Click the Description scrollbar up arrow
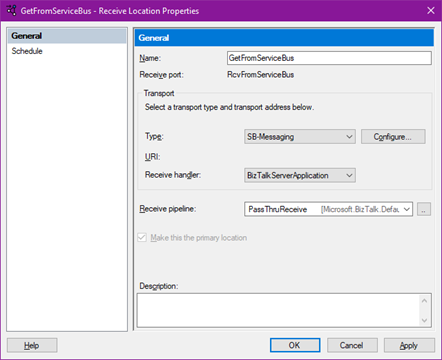 [424, 301]
